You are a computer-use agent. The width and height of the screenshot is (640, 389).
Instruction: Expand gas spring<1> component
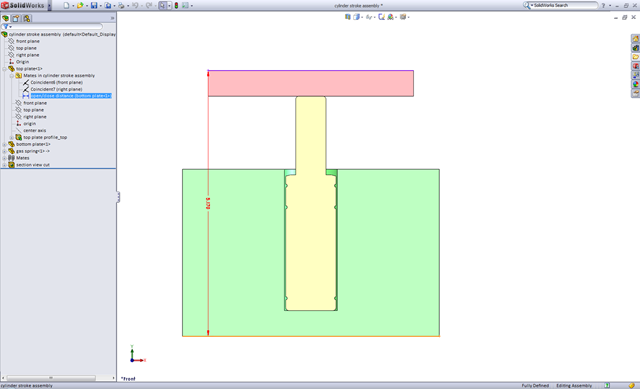coord(4,151)
